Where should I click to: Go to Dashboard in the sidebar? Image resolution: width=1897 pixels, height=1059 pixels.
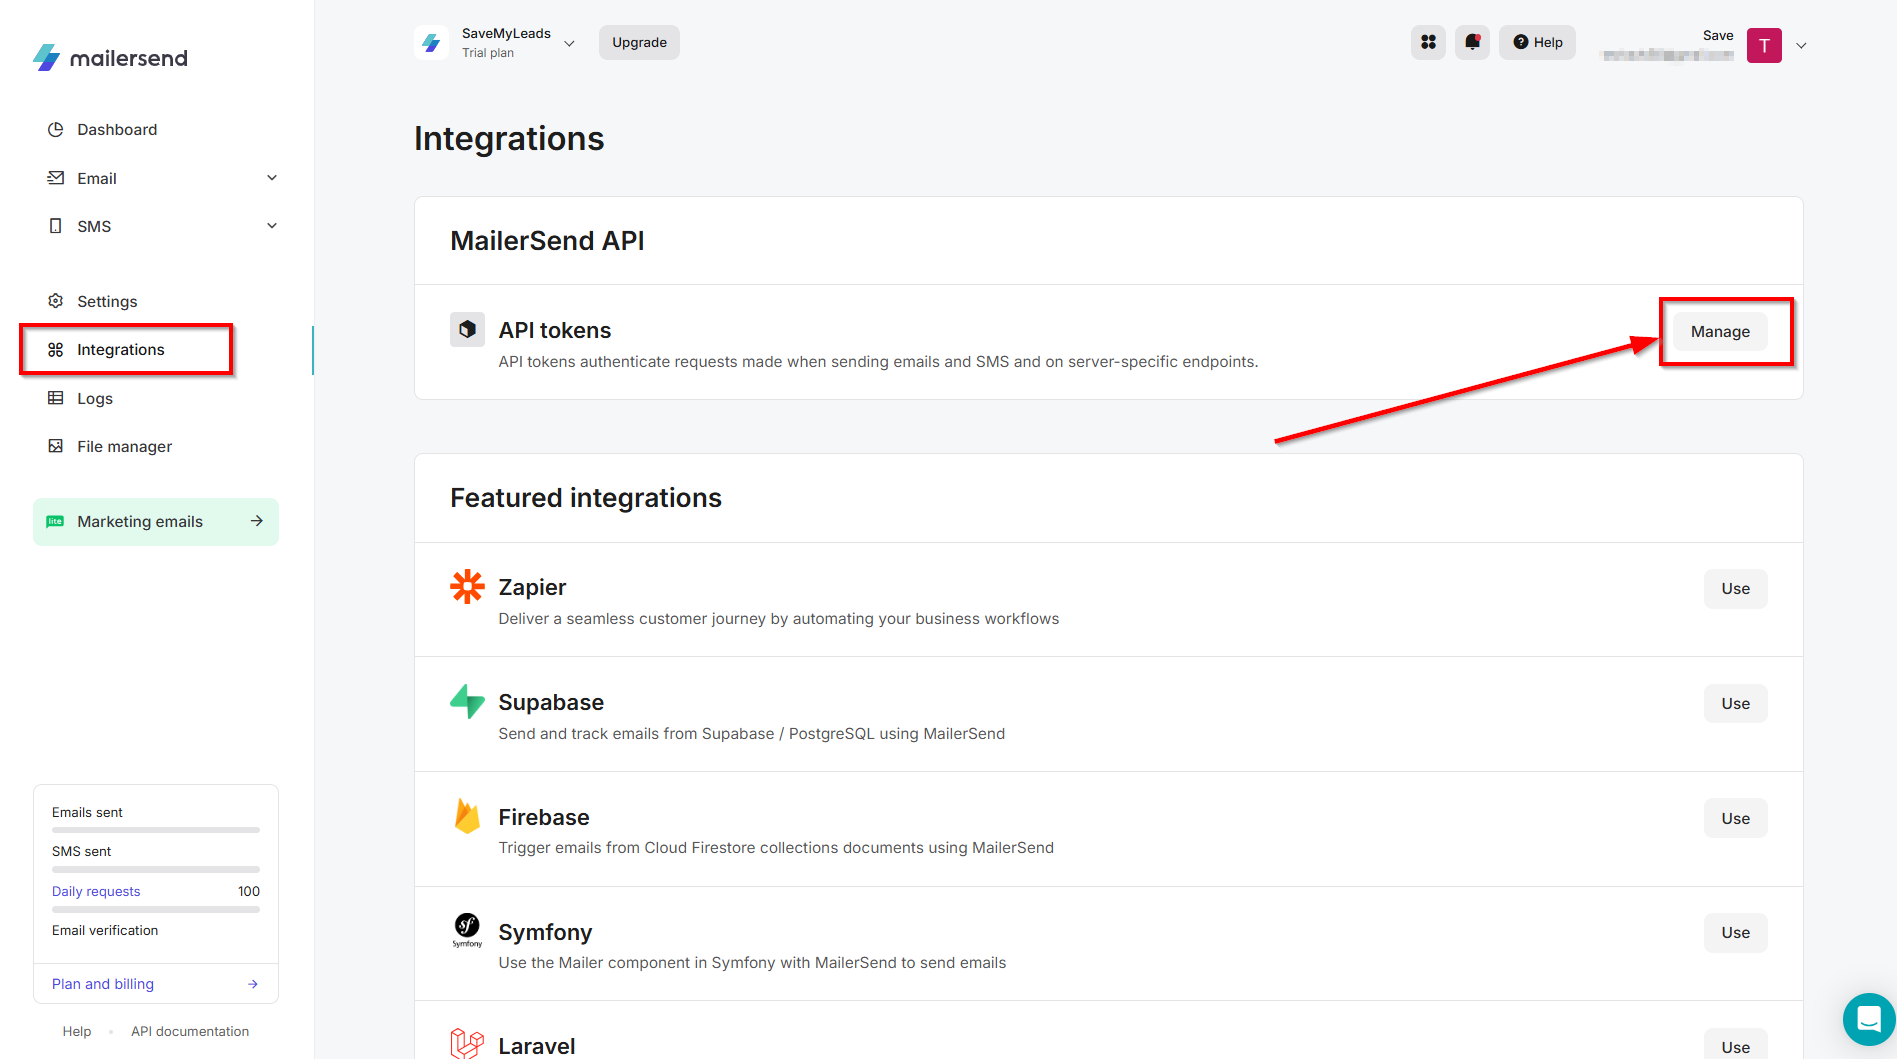(x=117, y=130)
